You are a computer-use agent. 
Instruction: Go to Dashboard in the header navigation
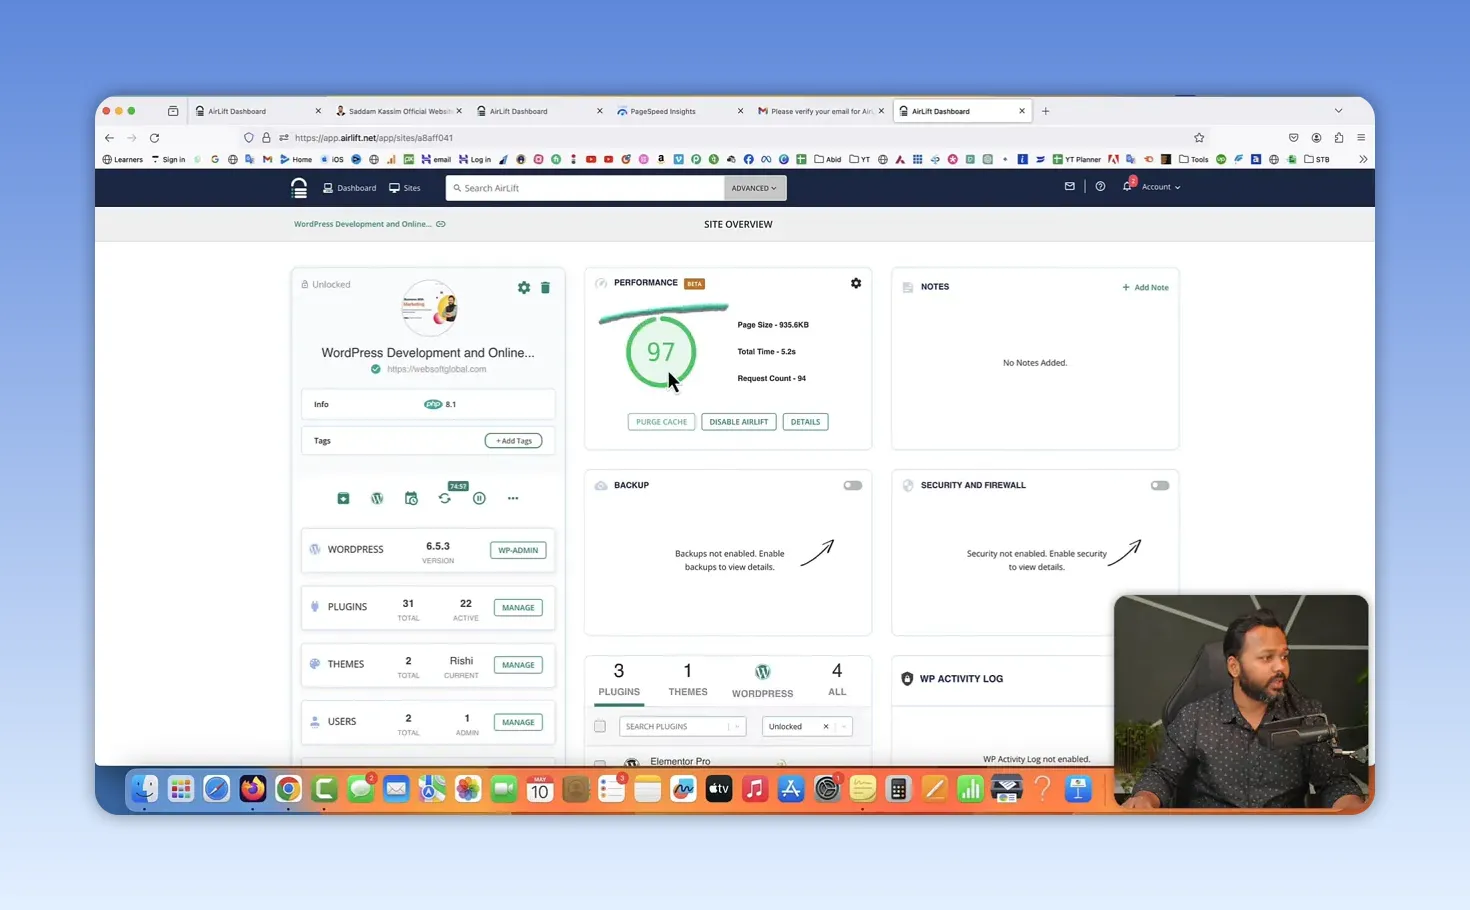(x=349, y=188)
